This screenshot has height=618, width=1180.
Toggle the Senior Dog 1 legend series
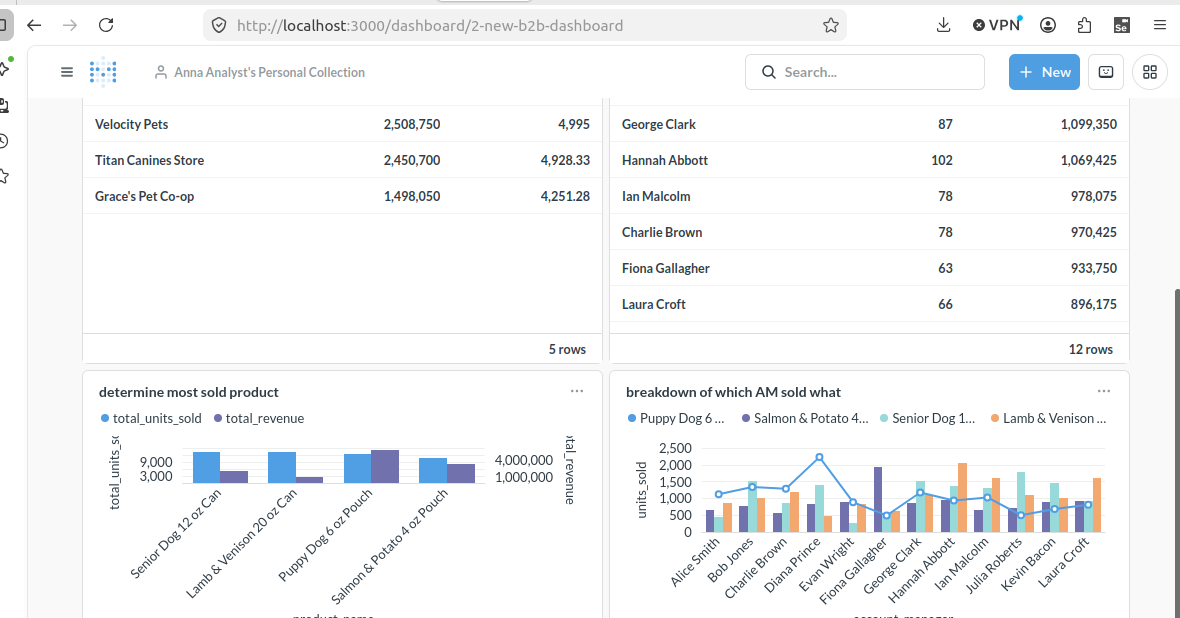click(927, 419)
